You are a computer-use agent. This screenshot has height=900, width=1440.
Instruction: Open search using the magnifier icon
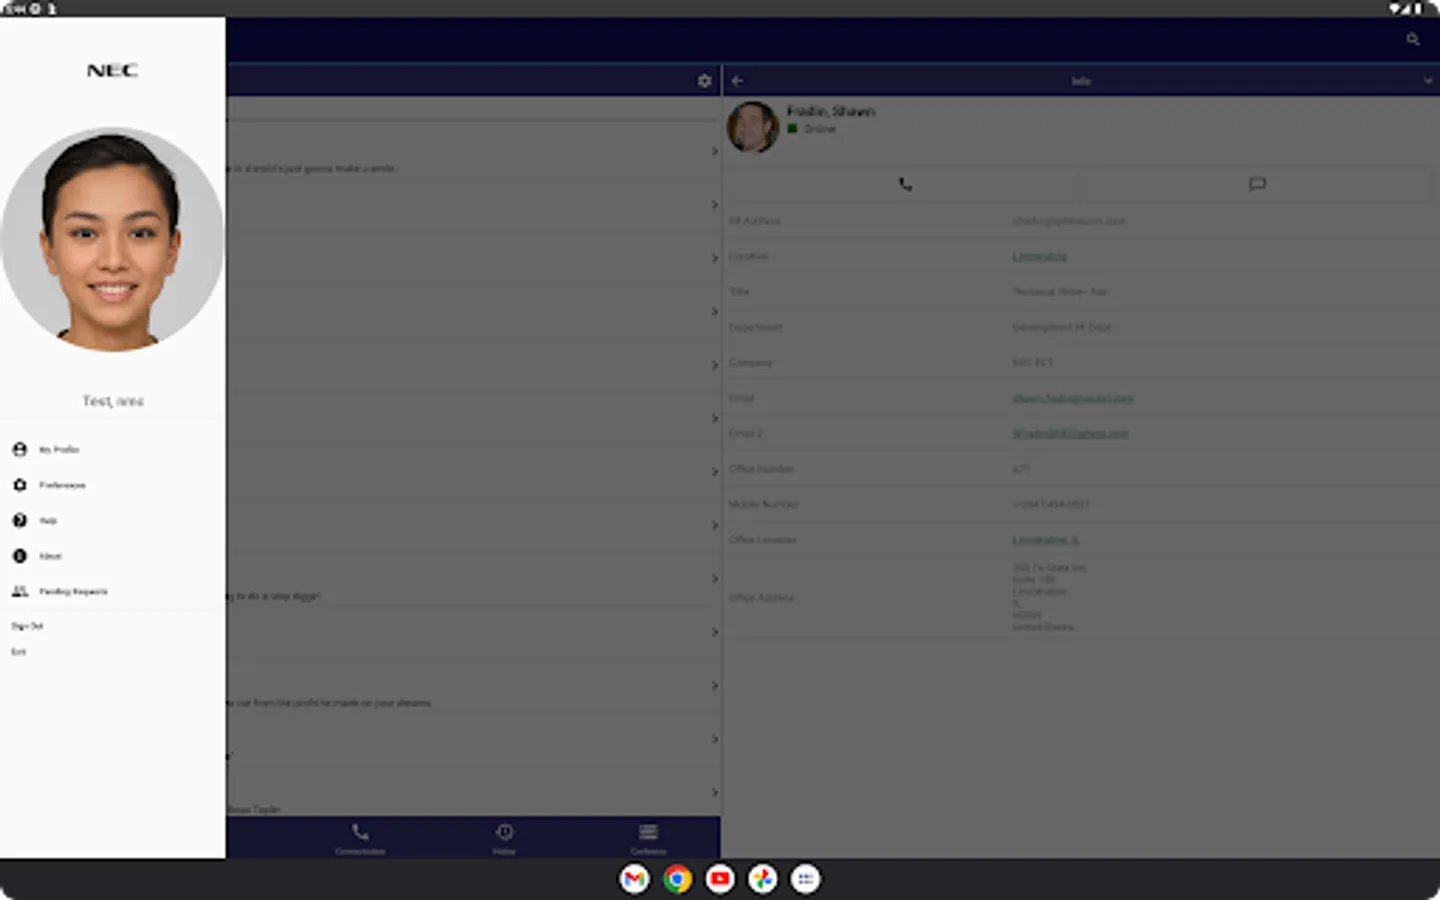pos(1412,39)
